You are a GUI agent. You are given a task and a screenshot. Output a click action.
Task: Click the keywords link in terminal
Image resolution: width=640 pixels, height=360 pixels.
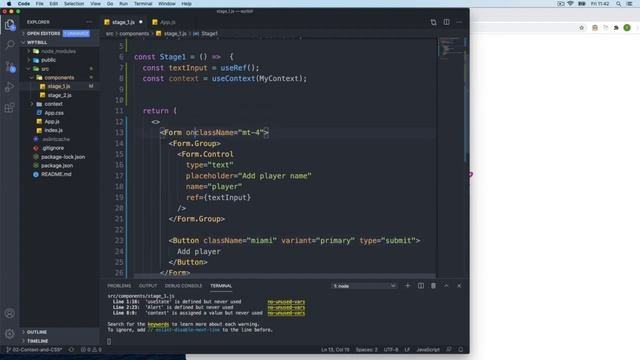[x=158, y=324]
